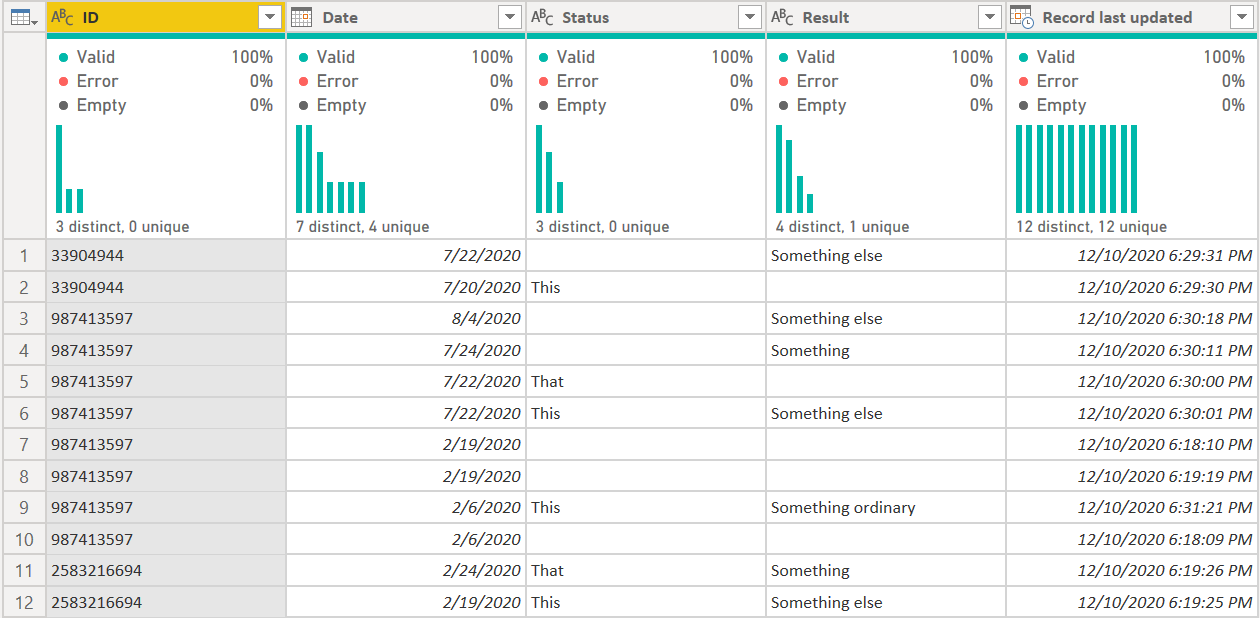Select the Result column header
Viewport: 1260px width, 618px height.
click(x=886, y=17)
